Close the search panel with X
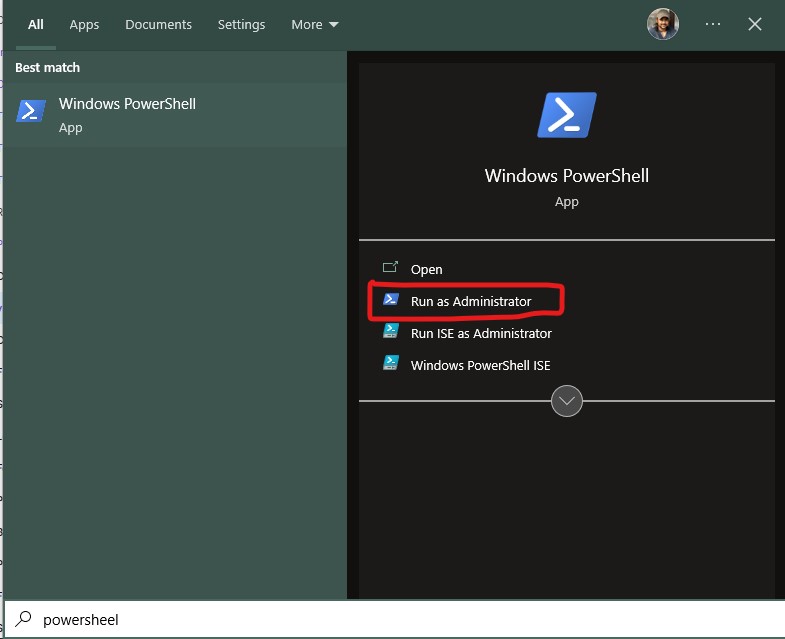785x639 pixels. point(755,24)
